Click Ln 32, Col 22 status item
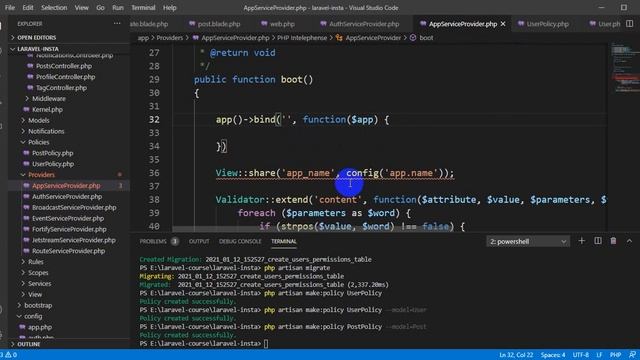 516,355
